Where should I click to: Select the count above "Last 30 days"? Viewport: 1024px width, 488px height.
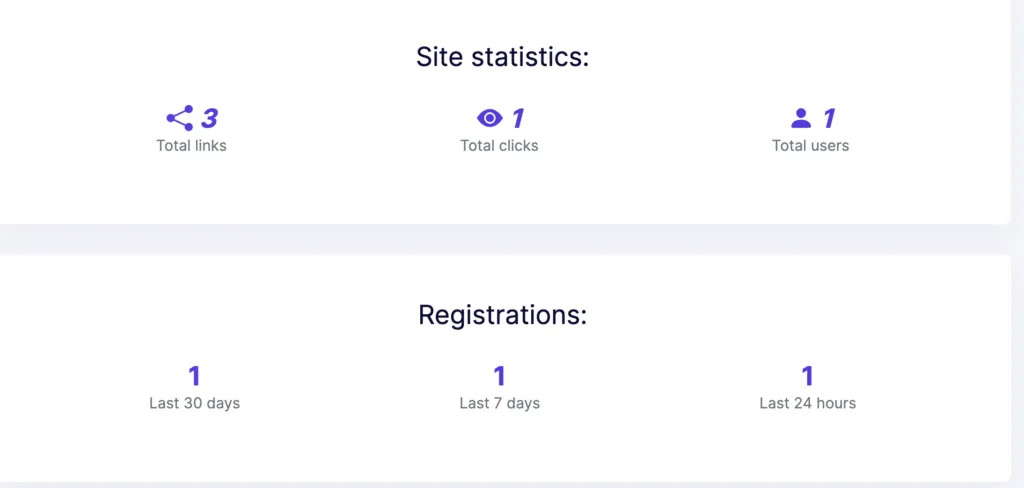click(194, 376)
